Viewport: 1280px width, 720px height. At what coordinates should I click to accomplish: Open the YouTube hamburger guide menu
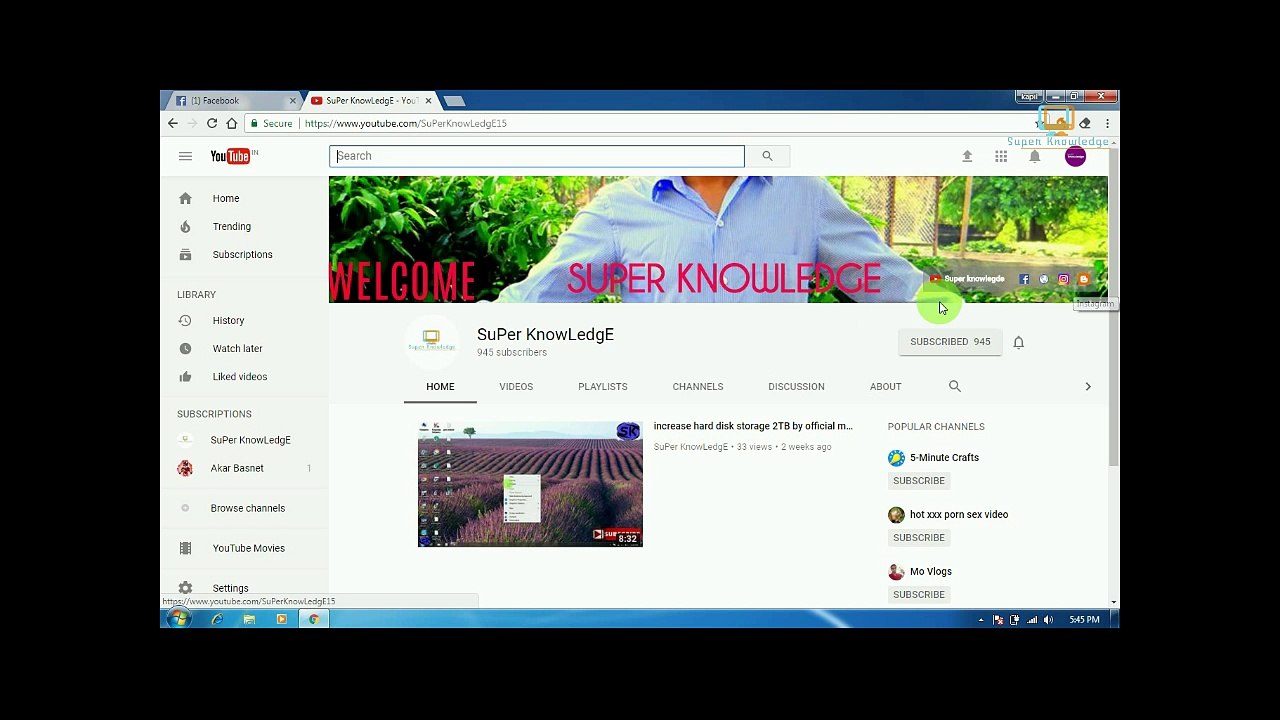click(x=185, y=156)
